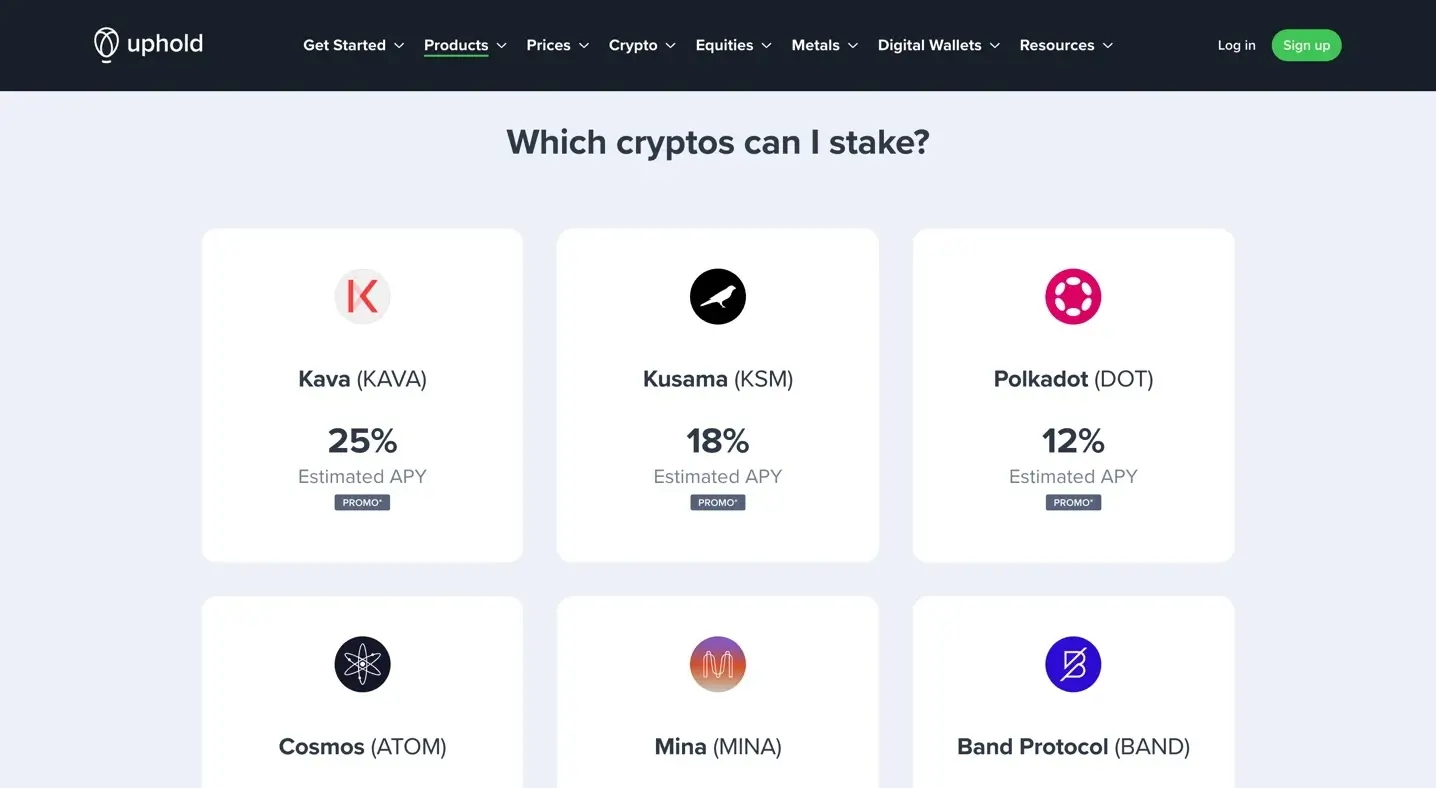Click the Sign up button
The image size is (1436, 788).
(1306, 45)
